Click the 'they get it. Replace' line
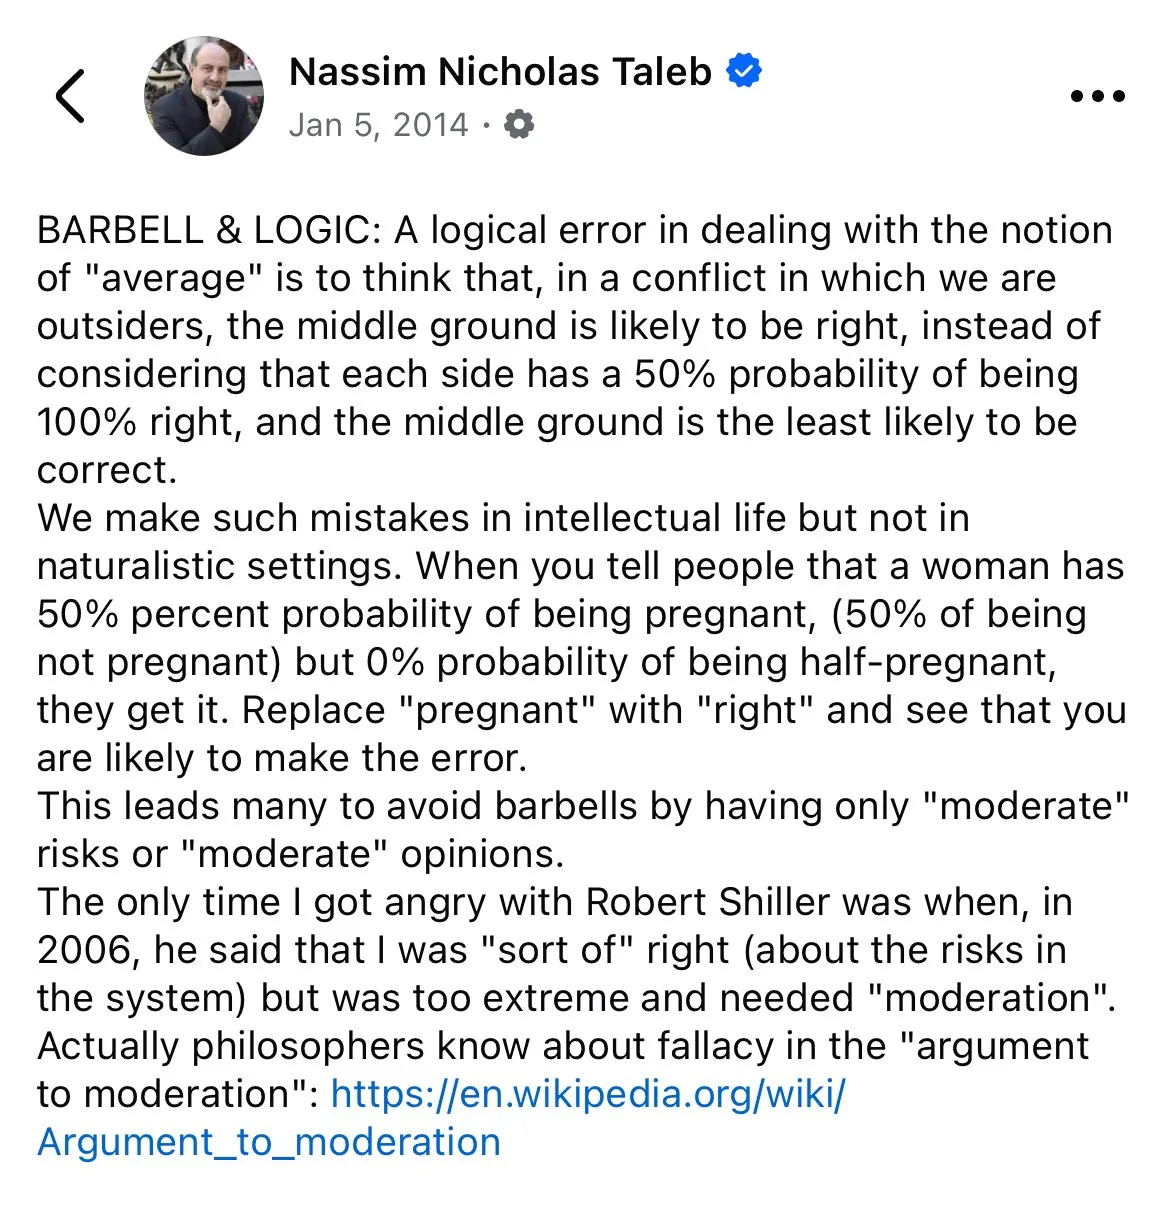This screenshot has width=1170, height=1207. (581, 710)
